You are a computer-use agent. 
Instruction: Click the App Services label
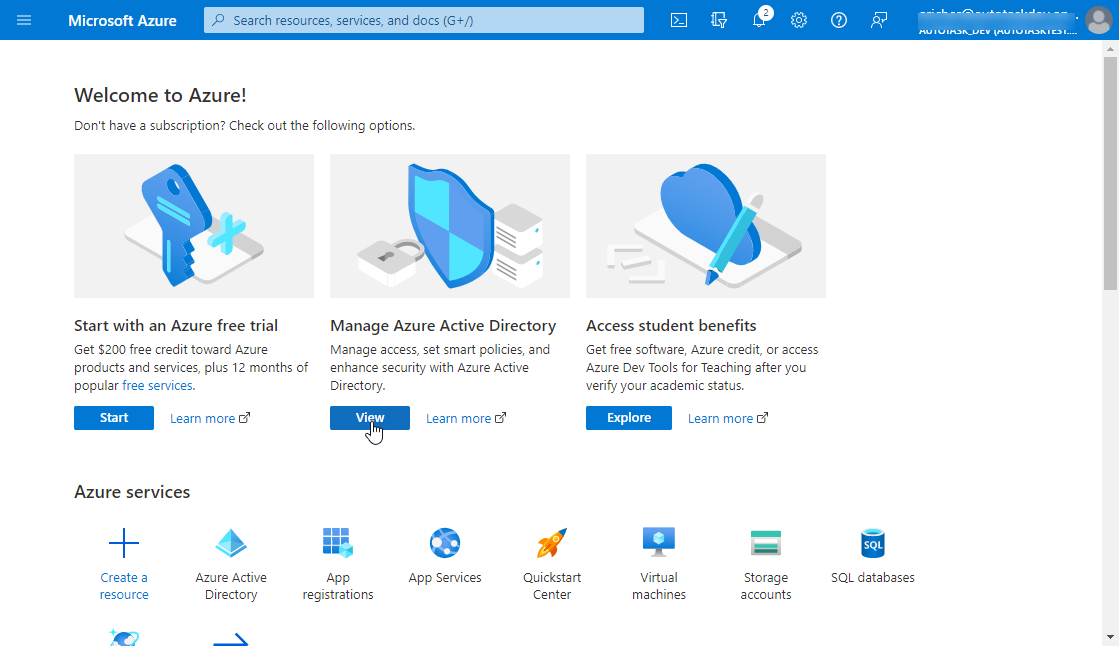tap(445, 577)
